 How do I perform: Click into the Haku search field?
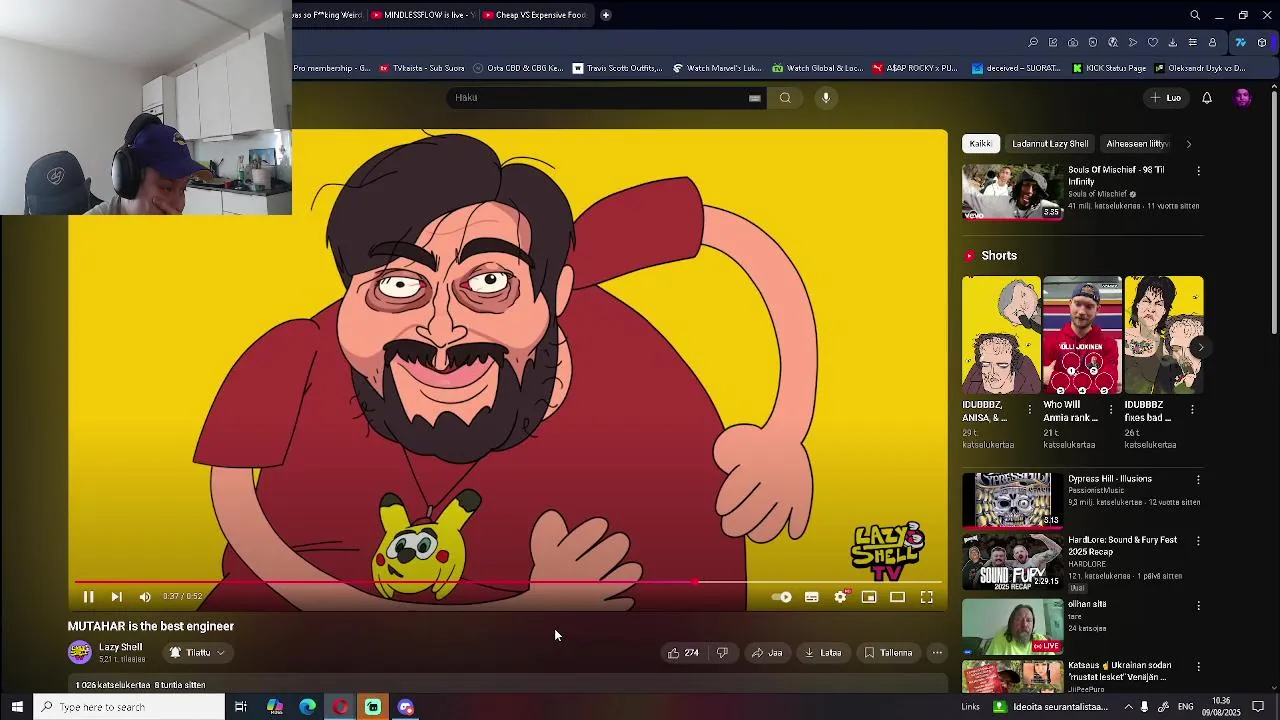598,98
